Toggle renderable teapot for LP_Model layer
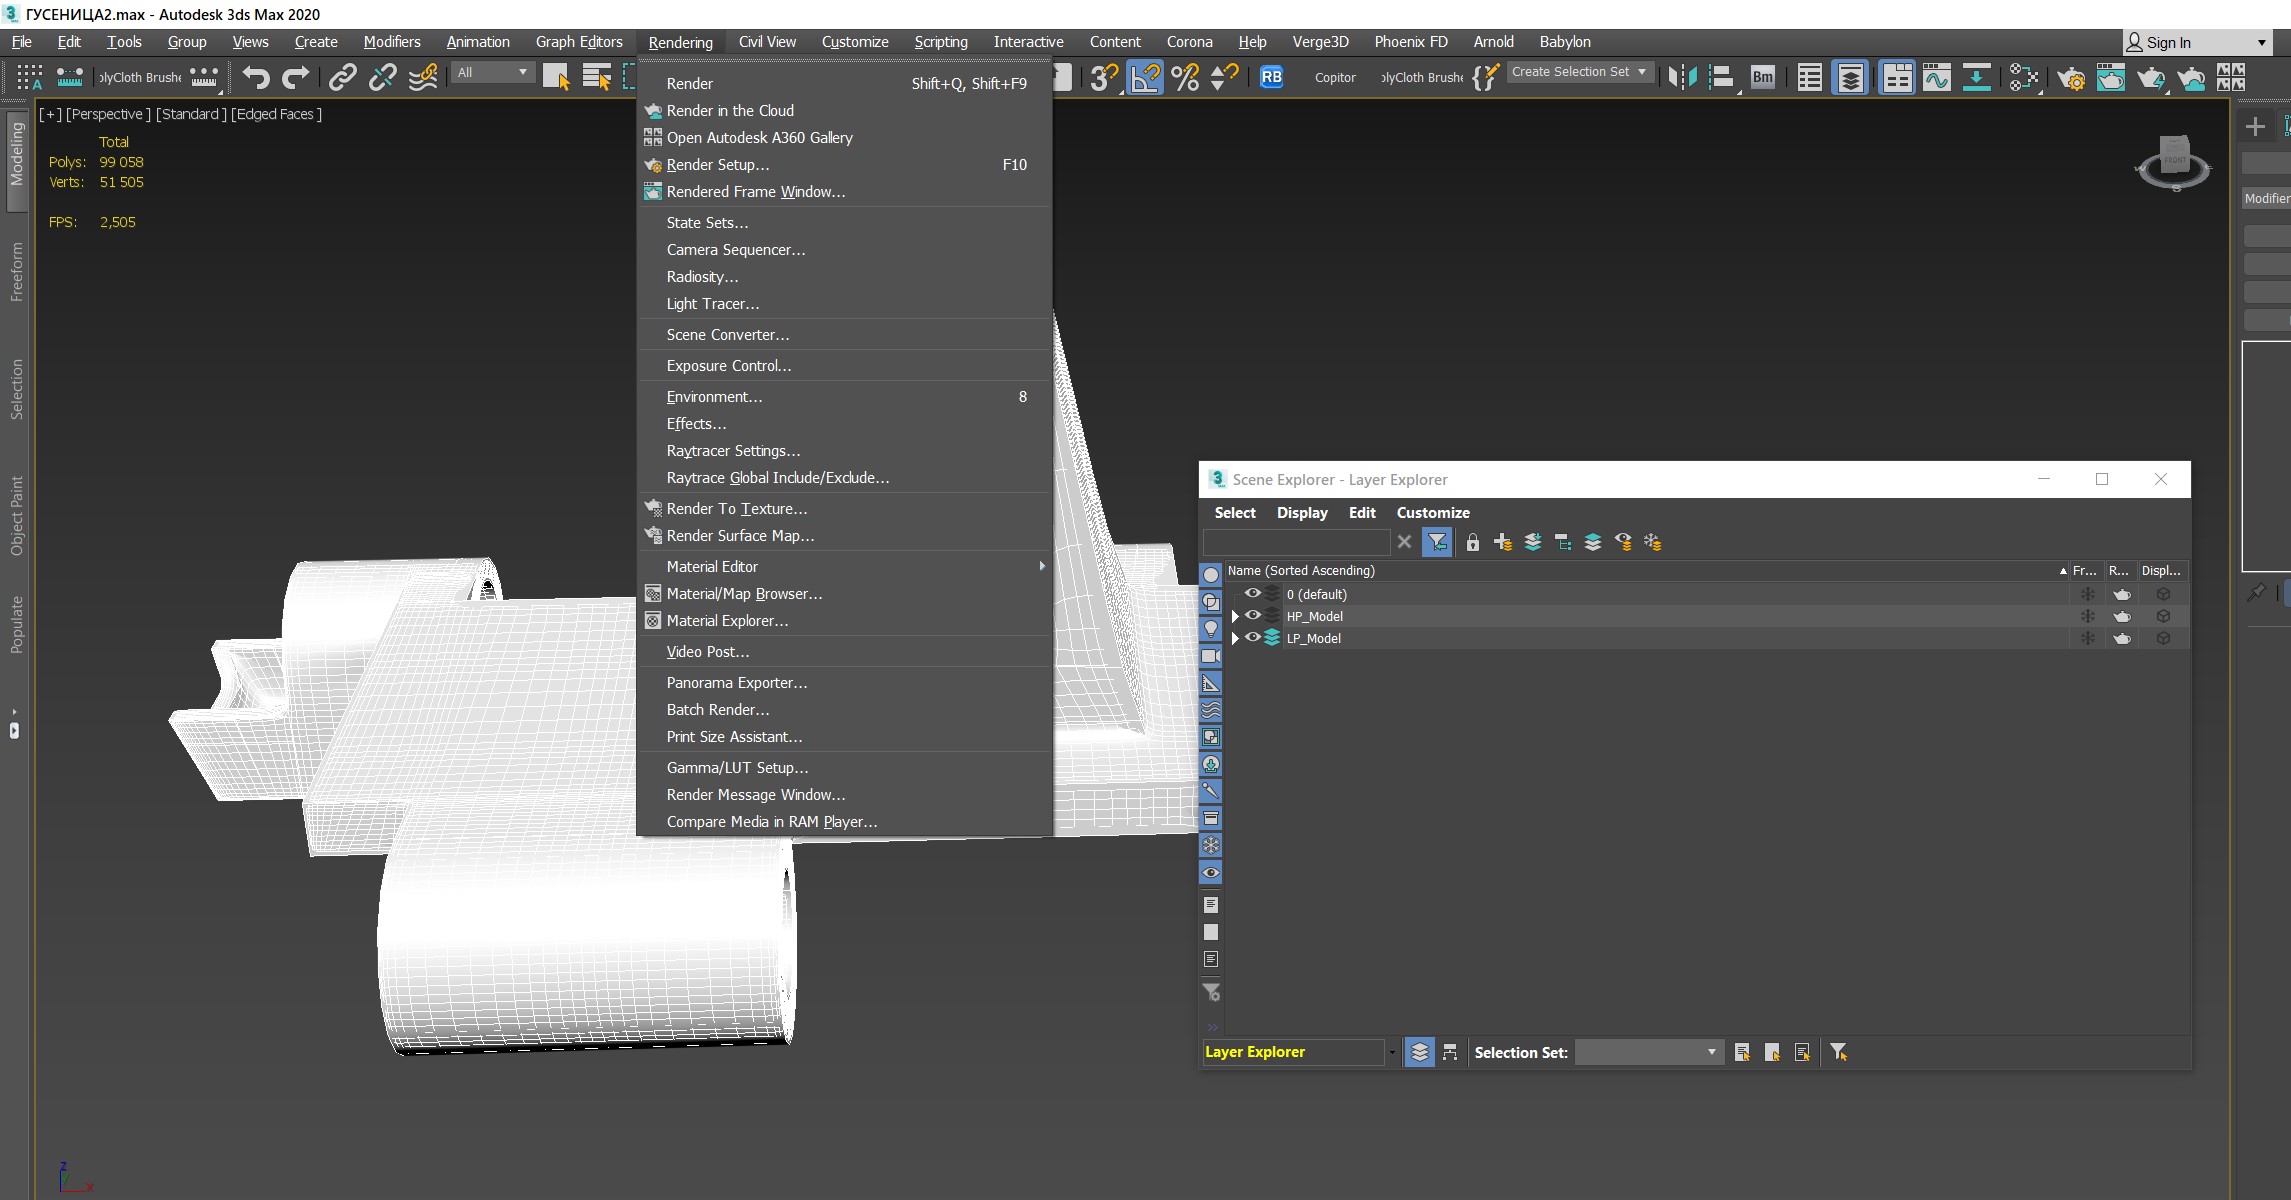This screenshot has height=1200, width=2291. (2121, 638)
